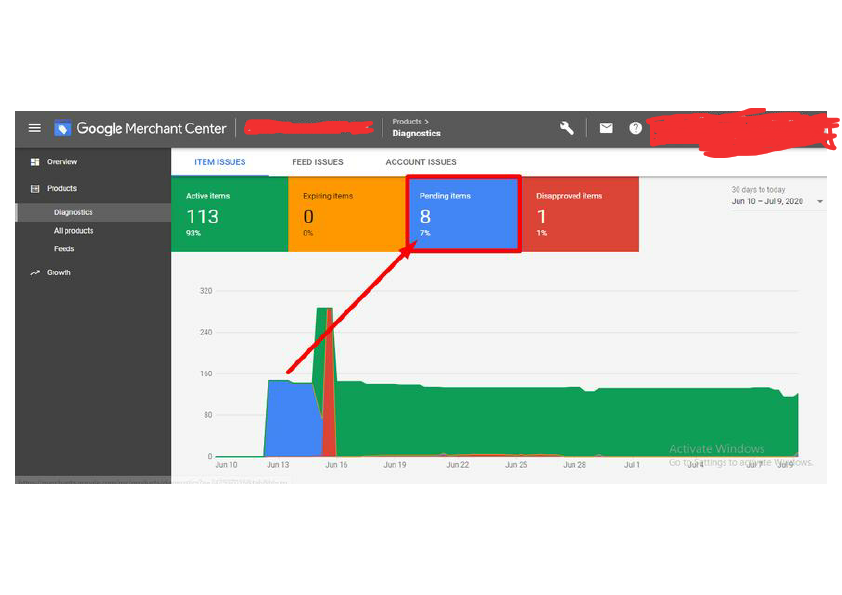Click the Jun 22 axis label on chart

tap(458, 465)
